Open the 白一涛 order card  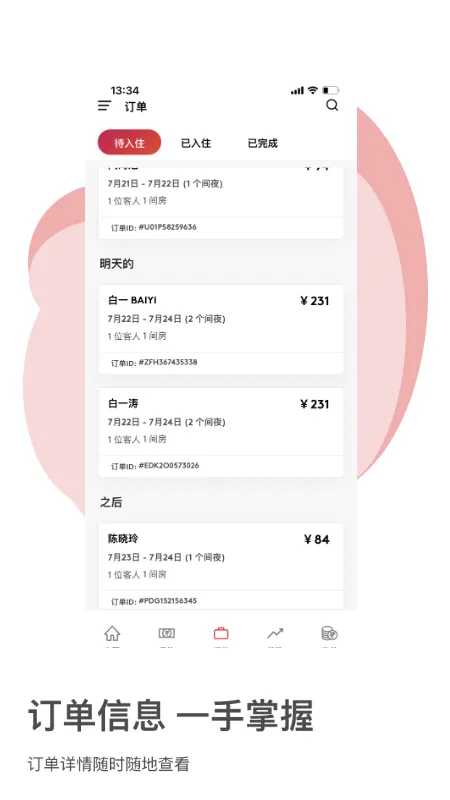pos(221,433)
